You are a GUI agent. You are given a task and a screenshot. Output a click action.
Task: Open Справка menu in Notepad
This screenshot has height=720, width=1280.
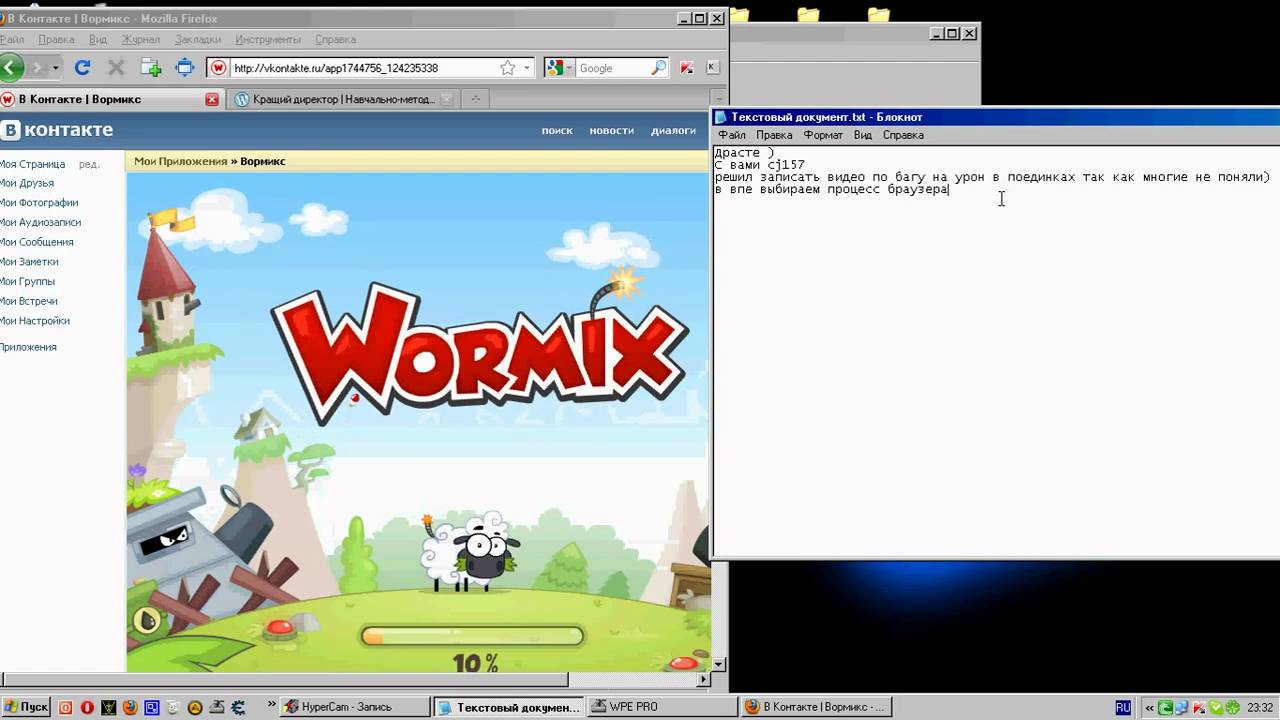click(x=903, y=135)
